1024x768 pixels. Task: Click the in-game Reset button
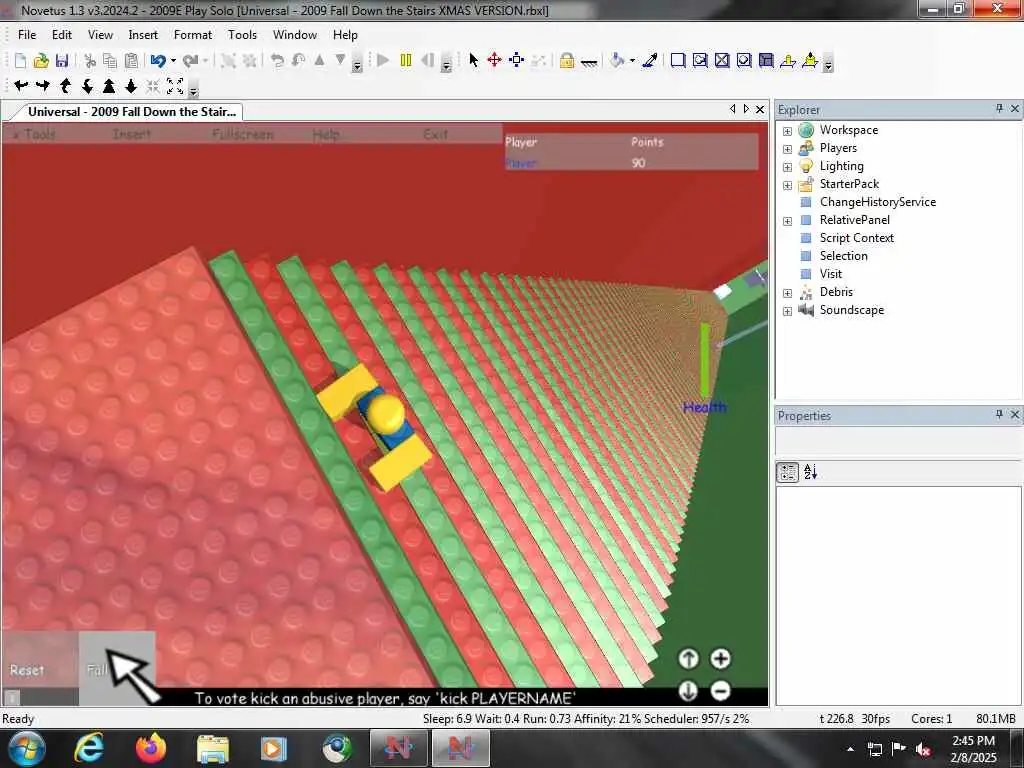pos(39,669)
